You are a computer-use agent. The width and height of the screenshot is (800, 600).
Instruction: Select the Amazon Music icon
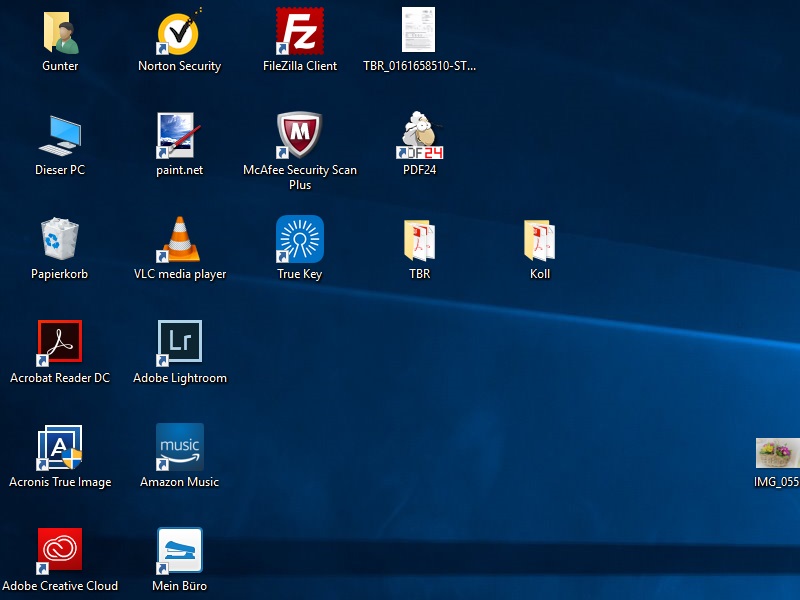tap(180, 447)
